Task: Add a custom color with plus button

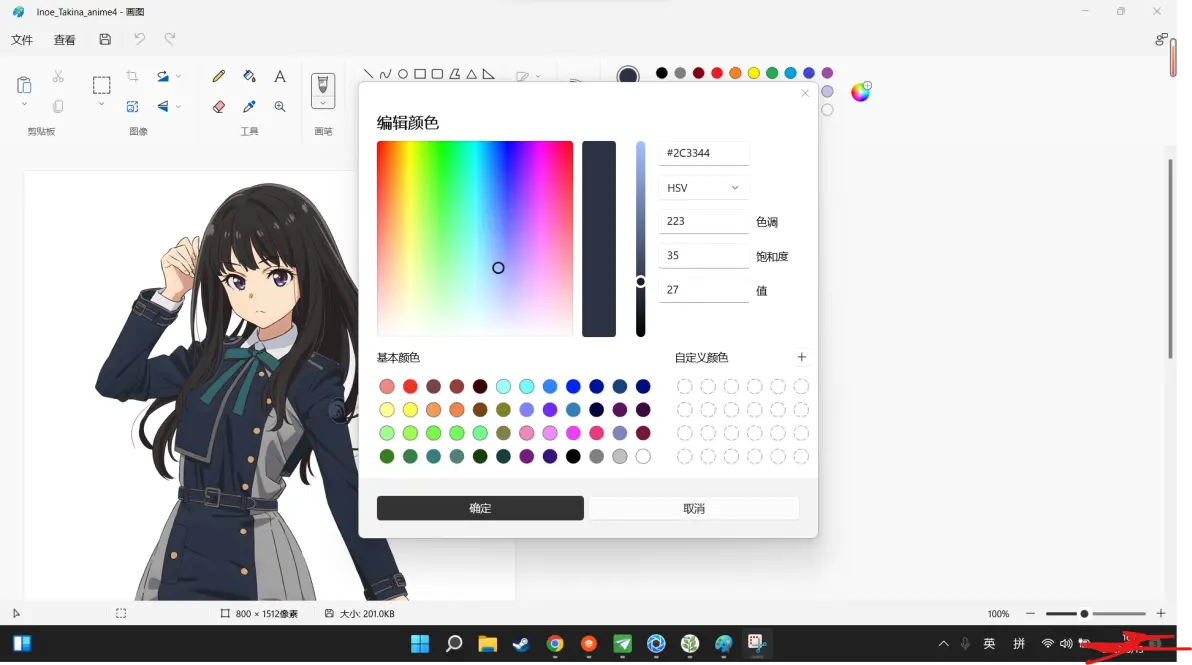Action: click(801, 357)
